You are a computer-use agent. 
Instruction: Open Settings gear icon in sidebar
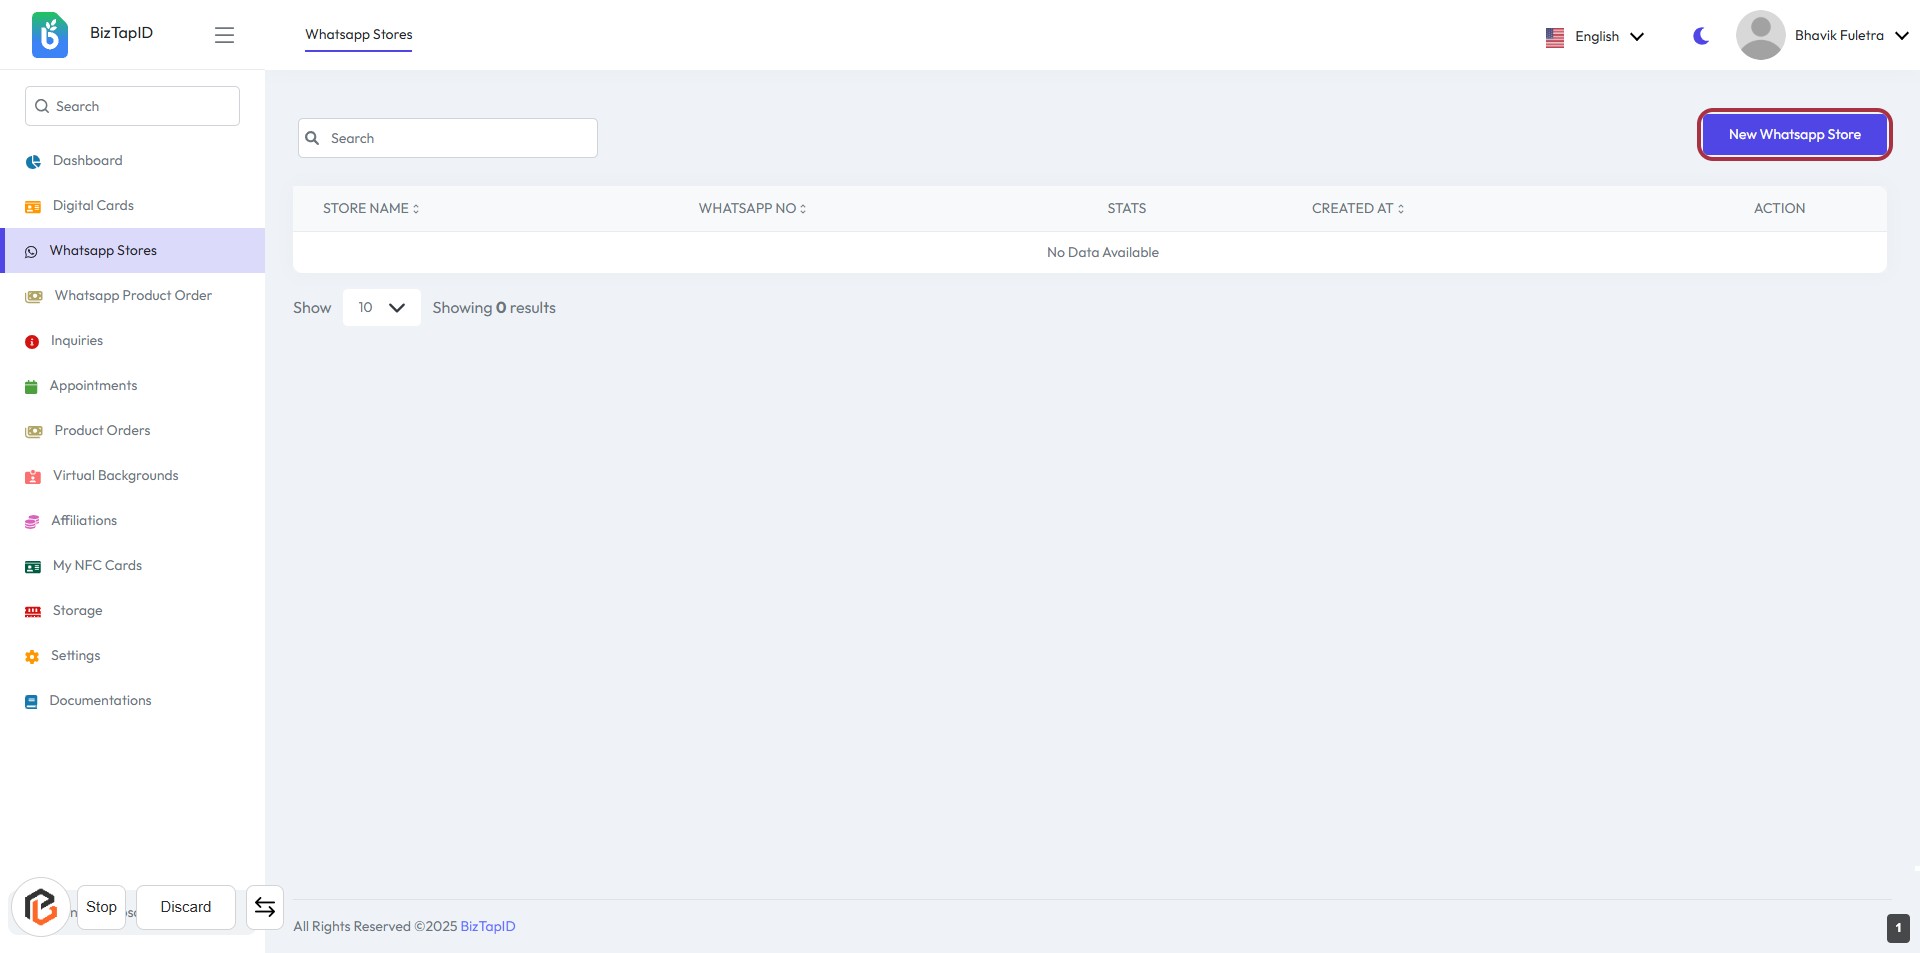(32, 657)
